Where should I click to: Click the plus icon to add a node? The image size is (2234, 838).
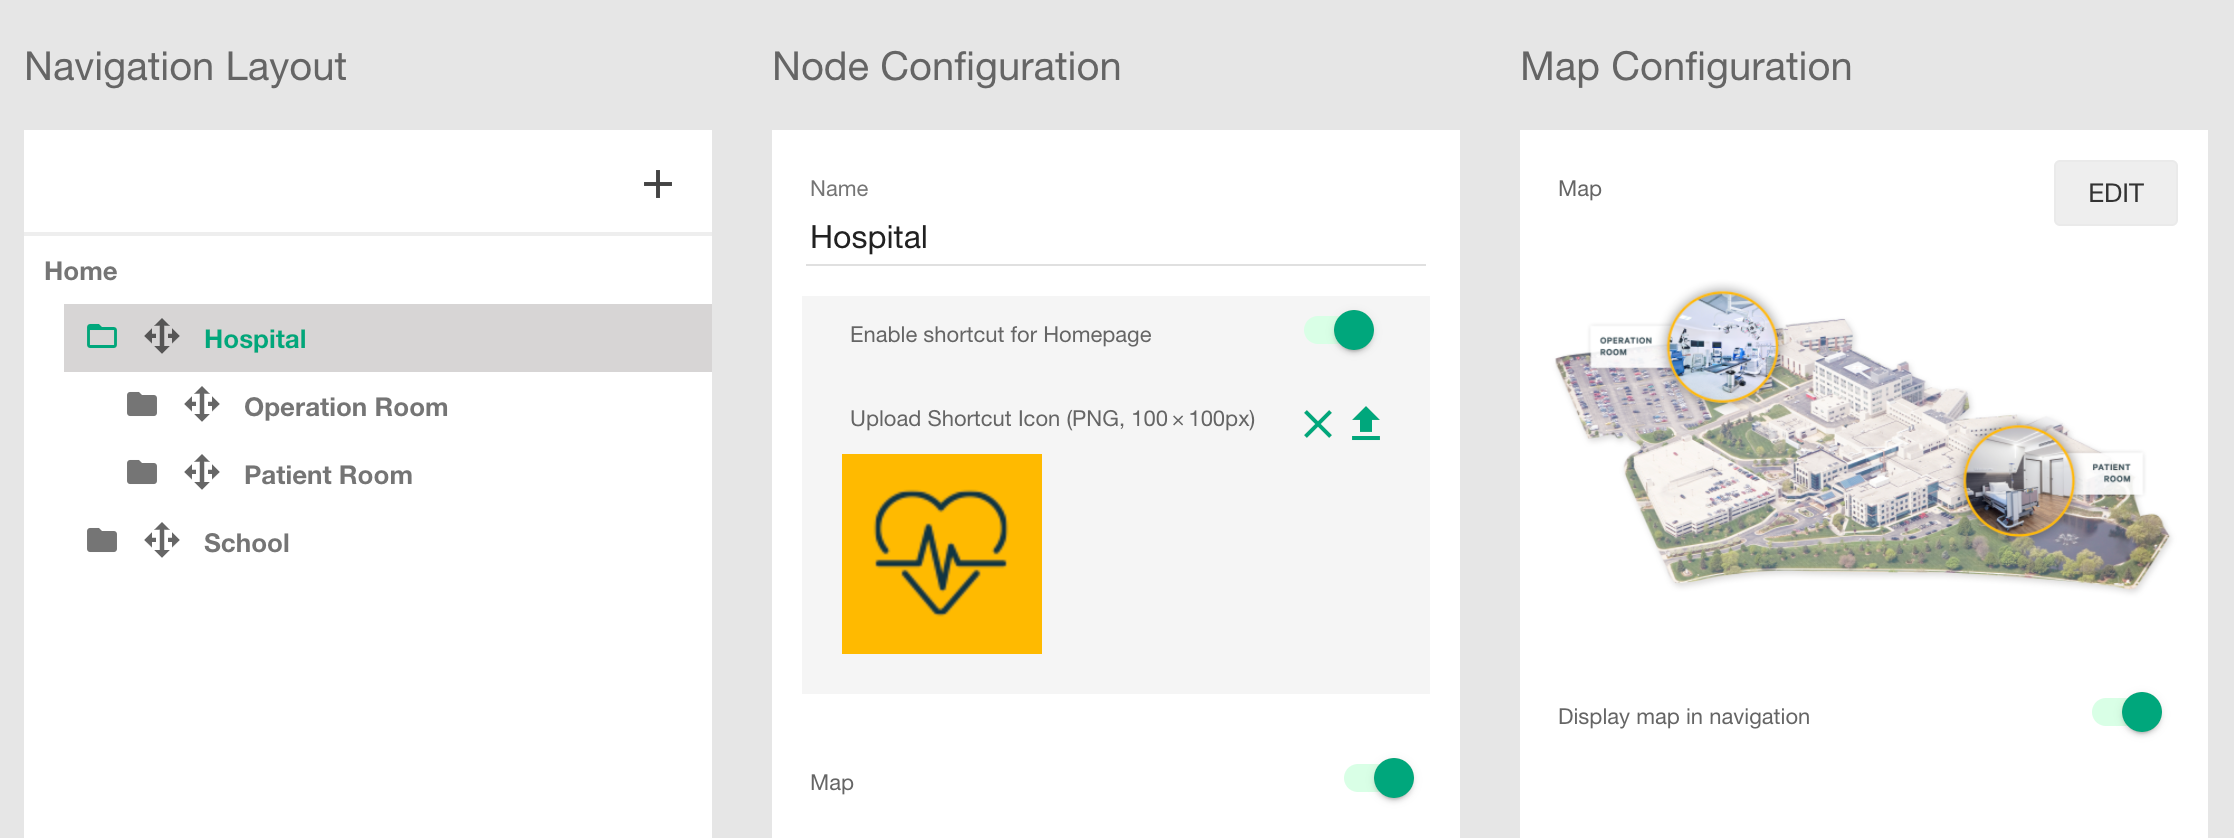click(x=657, y=184)
